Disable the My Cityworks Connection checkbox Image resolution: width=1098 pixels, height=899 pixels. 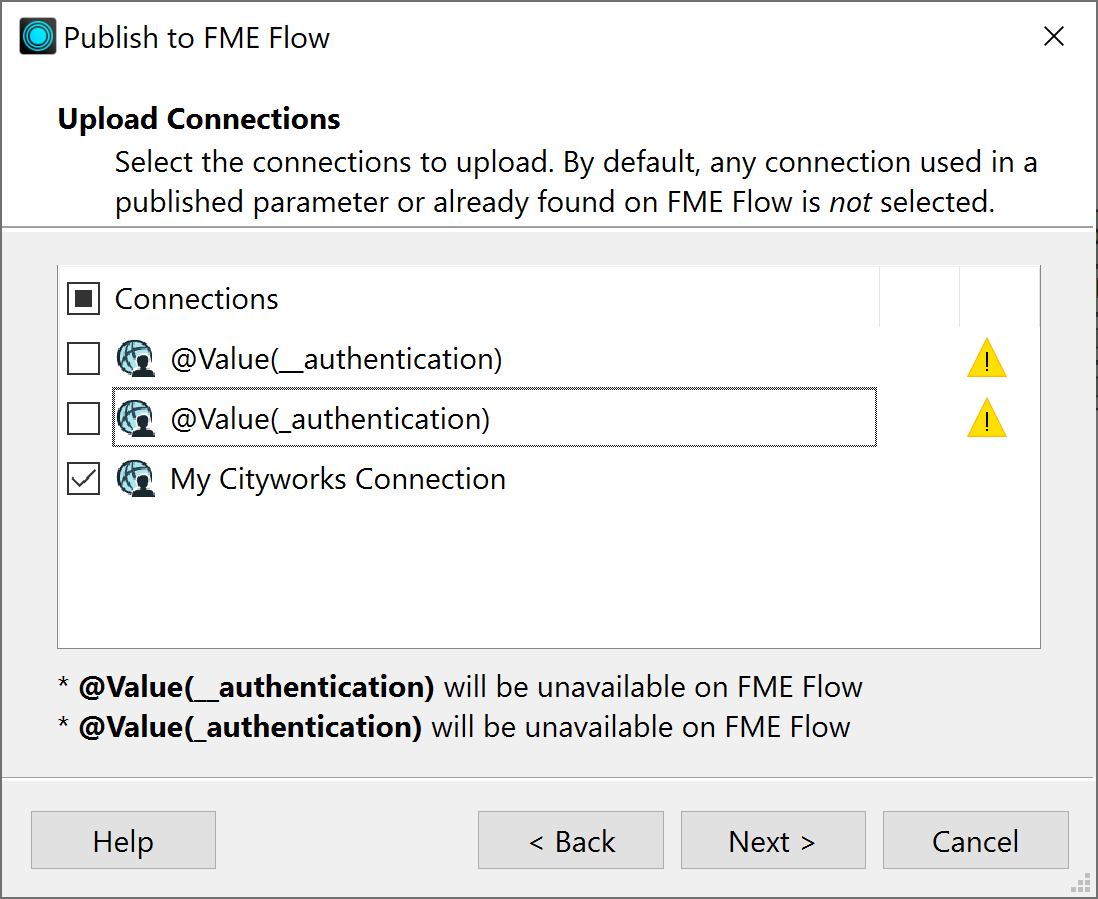click(x=83, y=478)
